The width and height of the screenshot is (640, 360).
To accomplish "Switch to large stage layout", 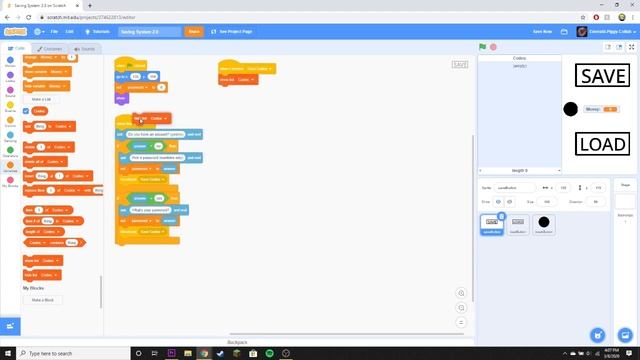I will point(619,47).
